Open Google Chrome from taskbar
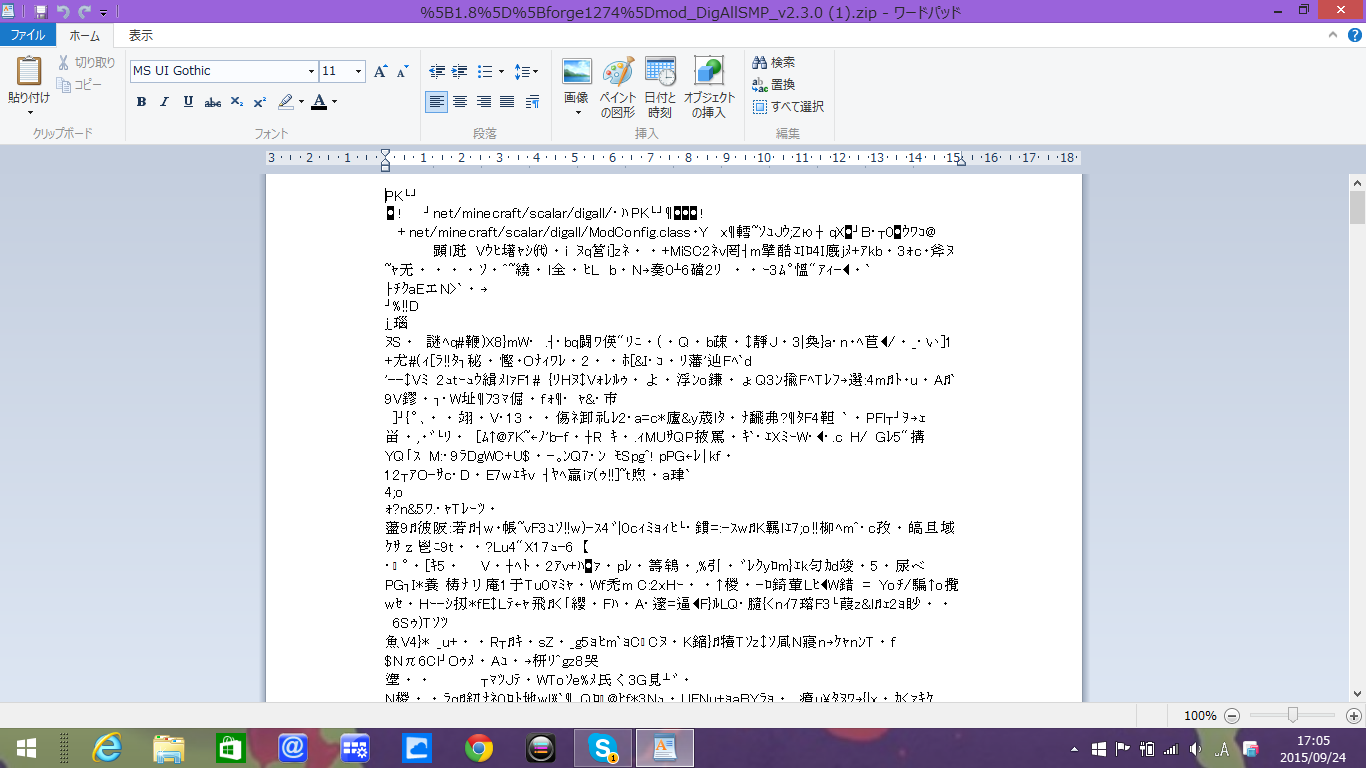Image resolution: width=1366 pixels, height=768 pixels. [x=478, y=747]
